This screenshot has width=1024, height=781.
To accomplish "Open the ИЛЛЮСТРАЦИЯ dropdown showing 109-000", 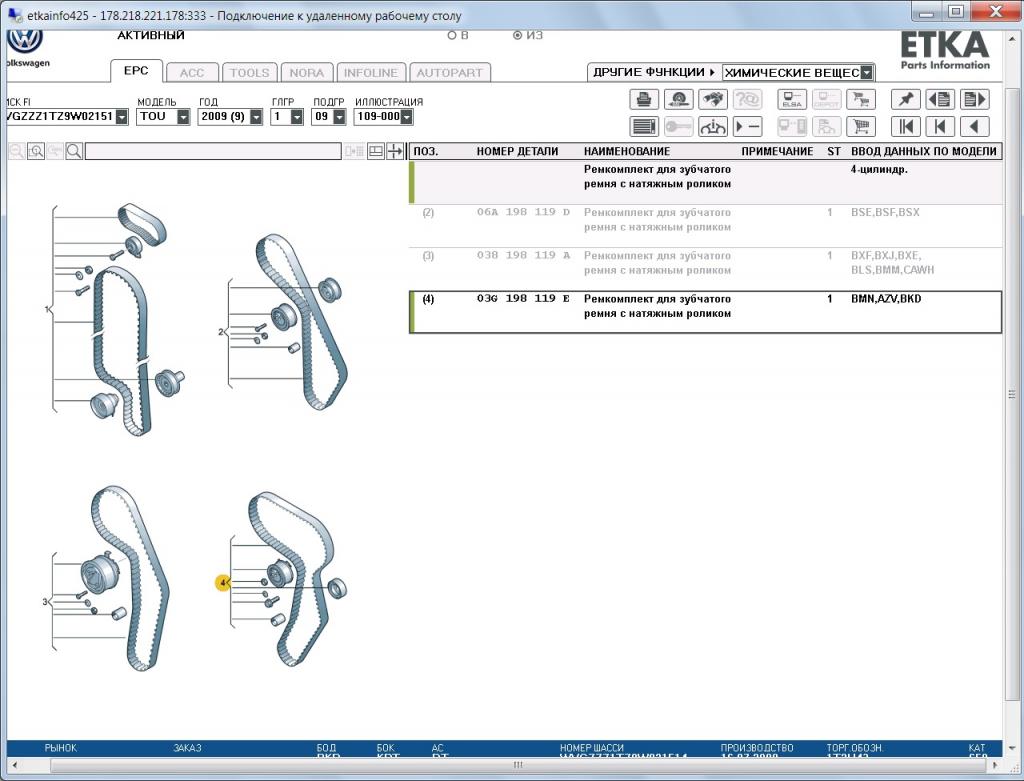I will 406,117.
